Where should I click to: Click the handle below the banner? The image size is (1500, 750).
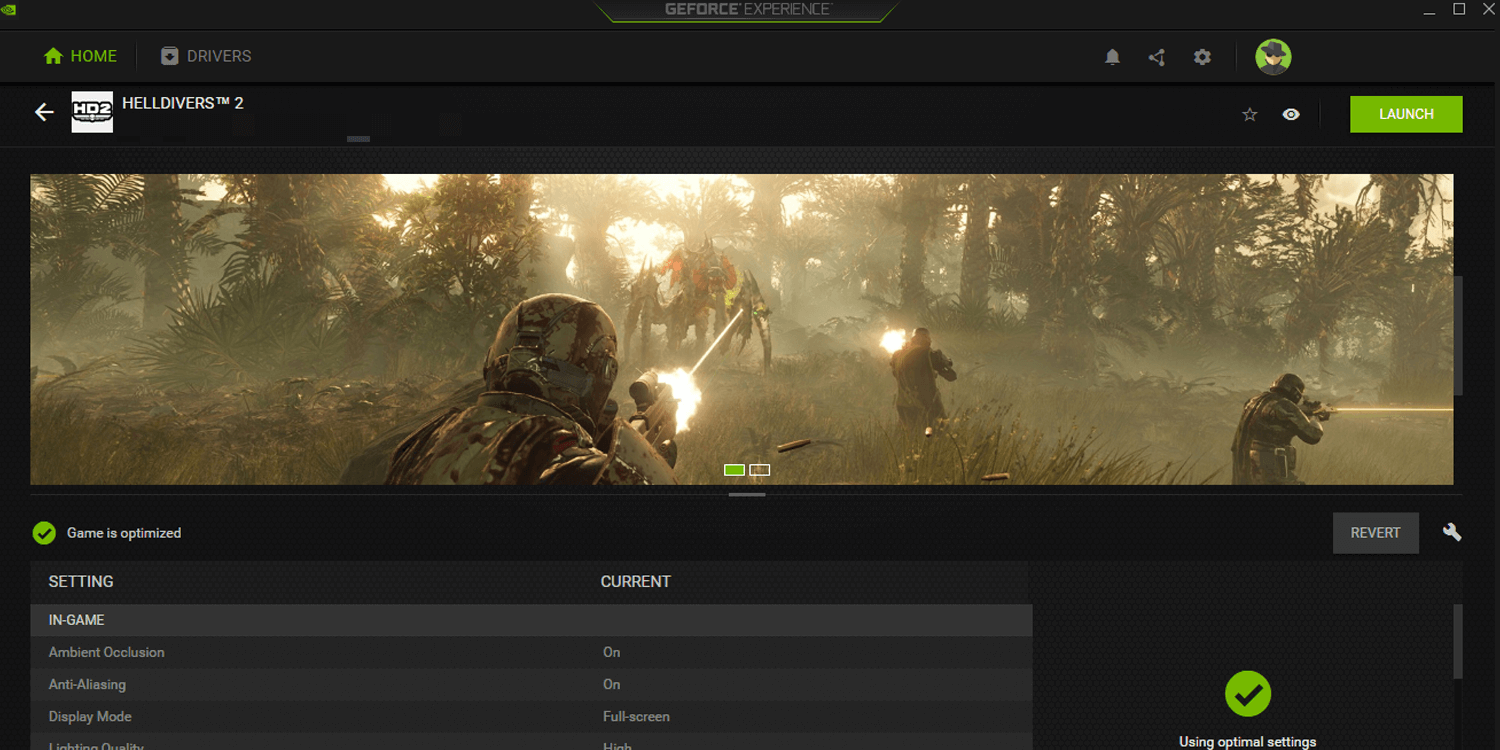(747, 494)
